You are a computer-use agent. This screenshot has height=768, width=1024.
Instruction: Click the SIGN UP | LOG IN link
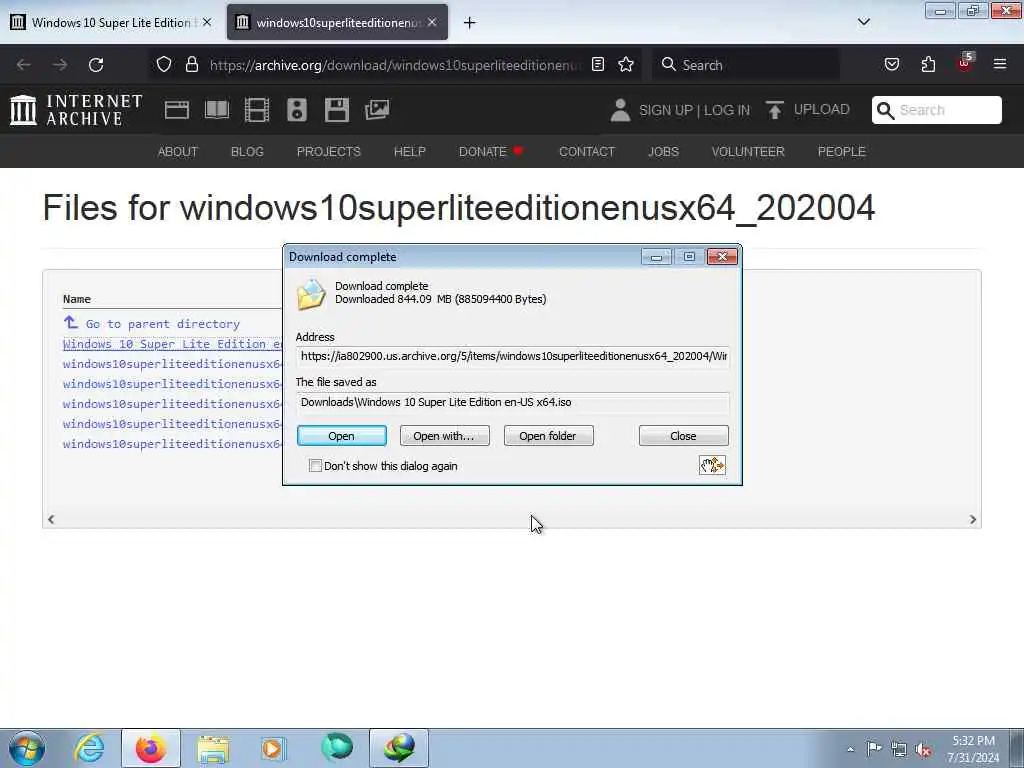click(x=694, y=110)
